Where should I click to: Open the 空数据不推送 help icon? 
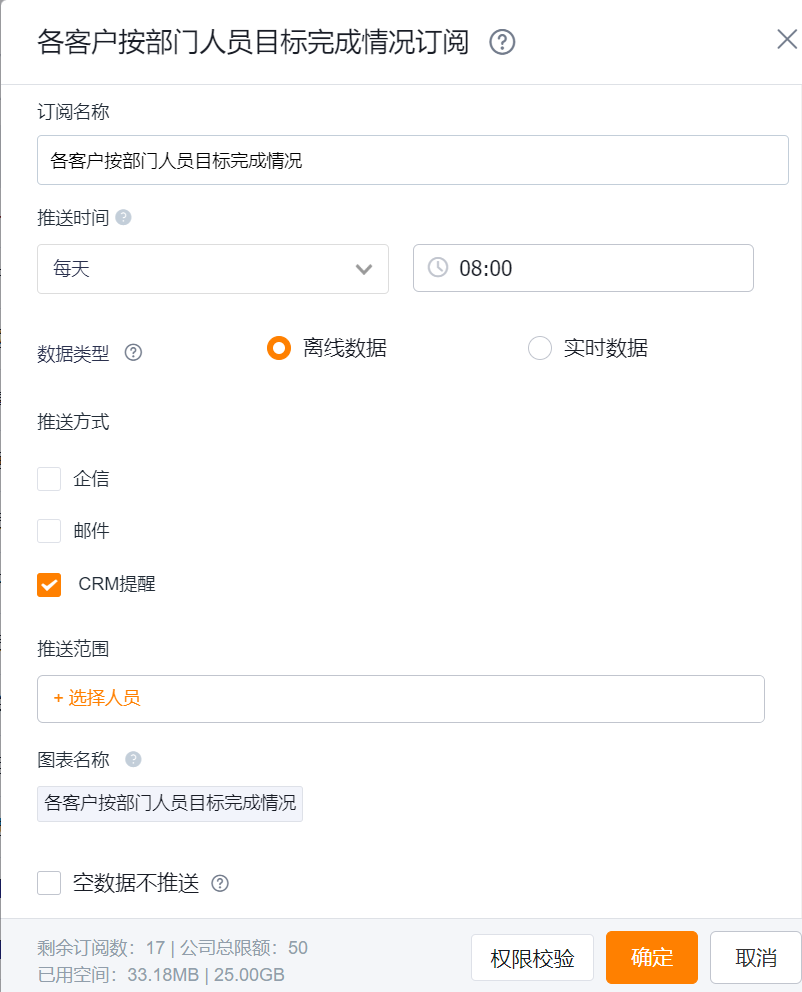[220, 884]
